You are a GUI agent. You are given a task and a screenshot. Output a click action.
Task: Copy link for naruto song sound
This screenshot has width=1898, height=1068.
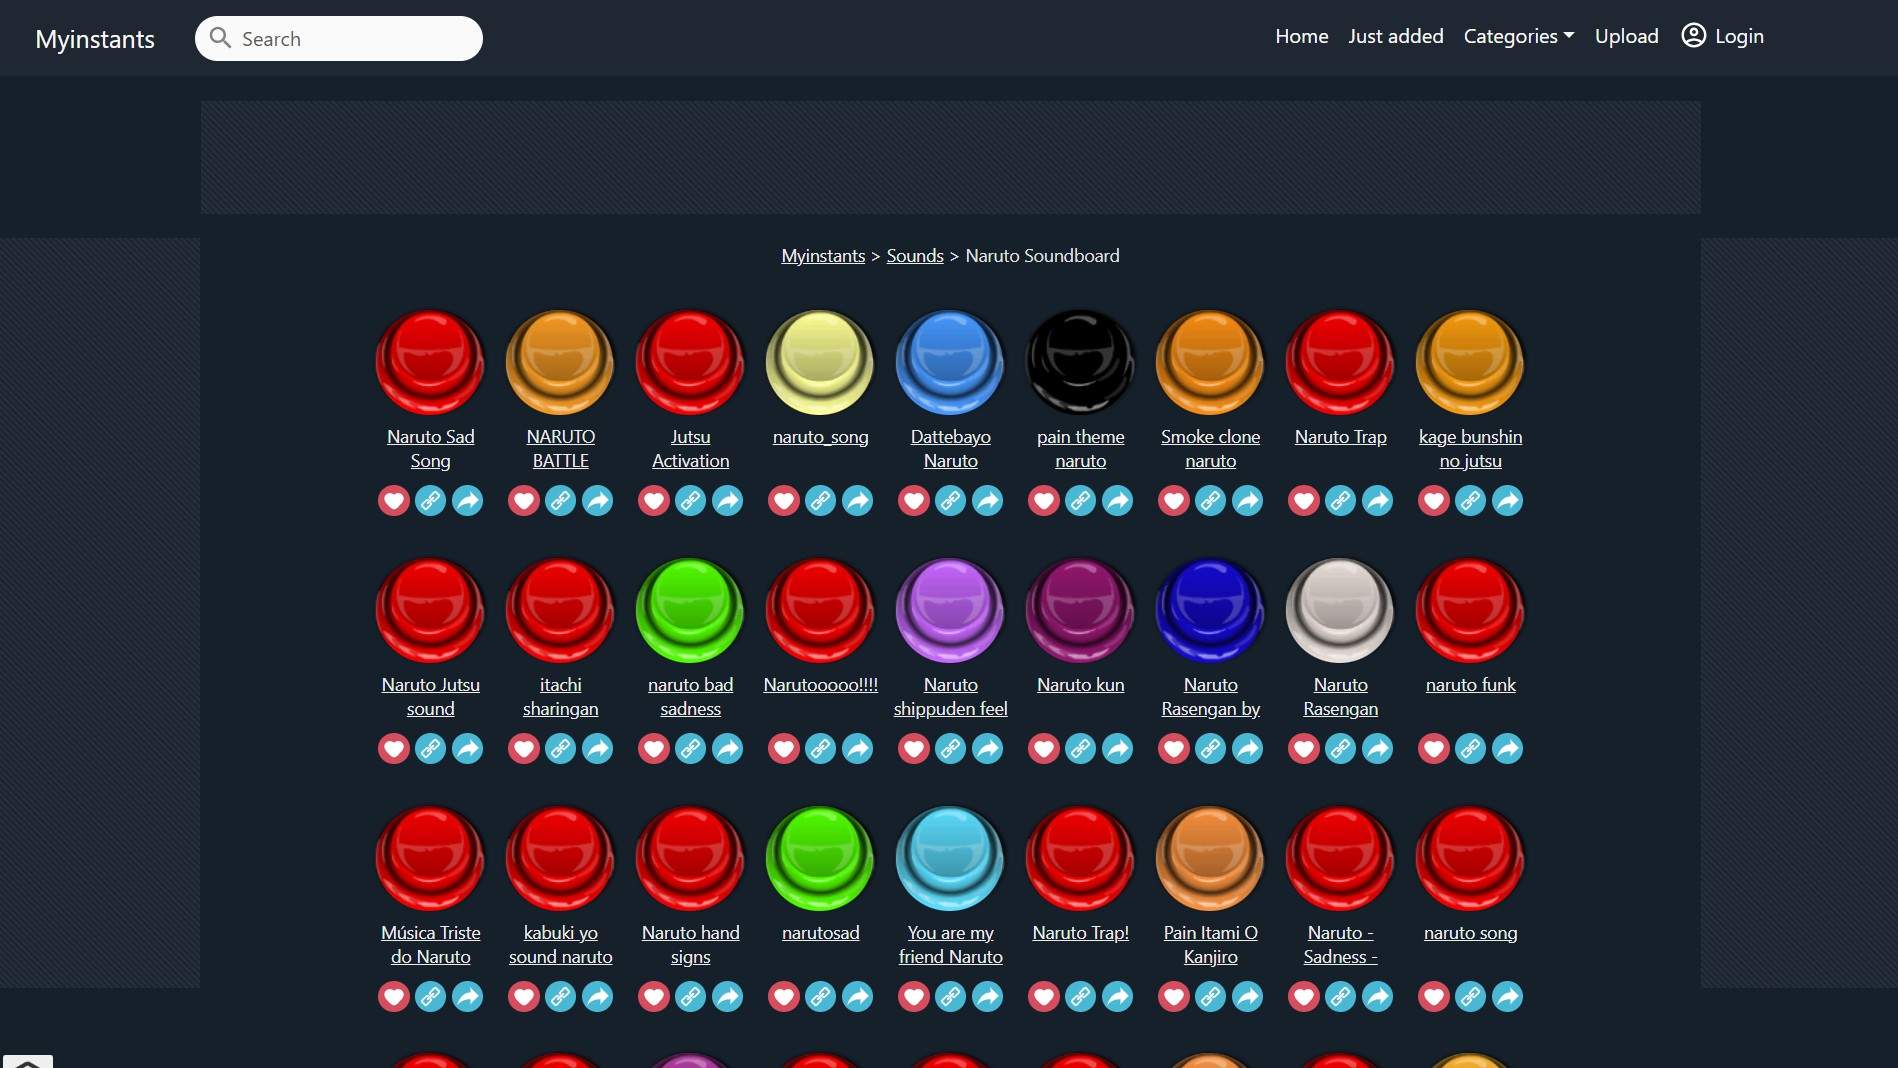coord(1471,996)
